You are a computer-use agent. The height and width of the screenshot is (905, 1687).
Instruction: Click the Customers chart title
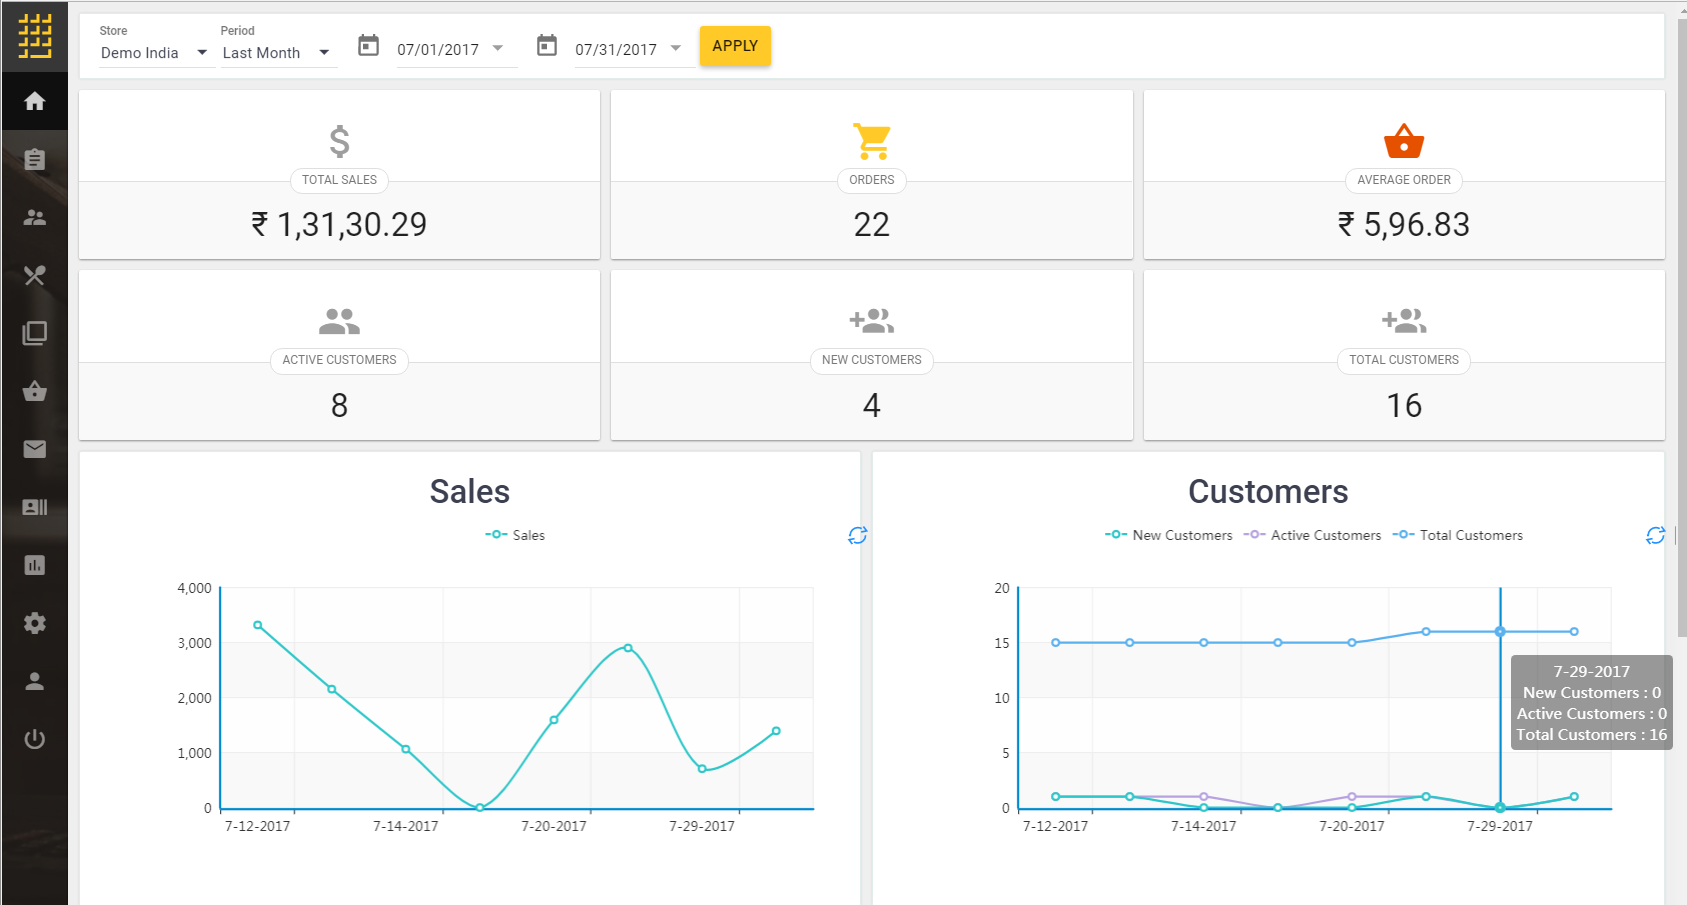(x=1268, y=491)
